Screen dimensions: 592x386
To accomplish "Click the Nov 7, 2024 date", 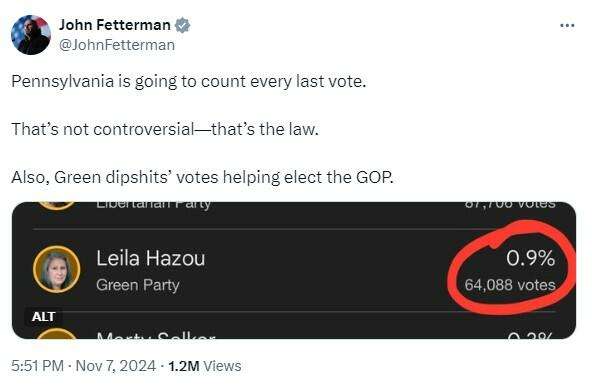I will (116, 366).
